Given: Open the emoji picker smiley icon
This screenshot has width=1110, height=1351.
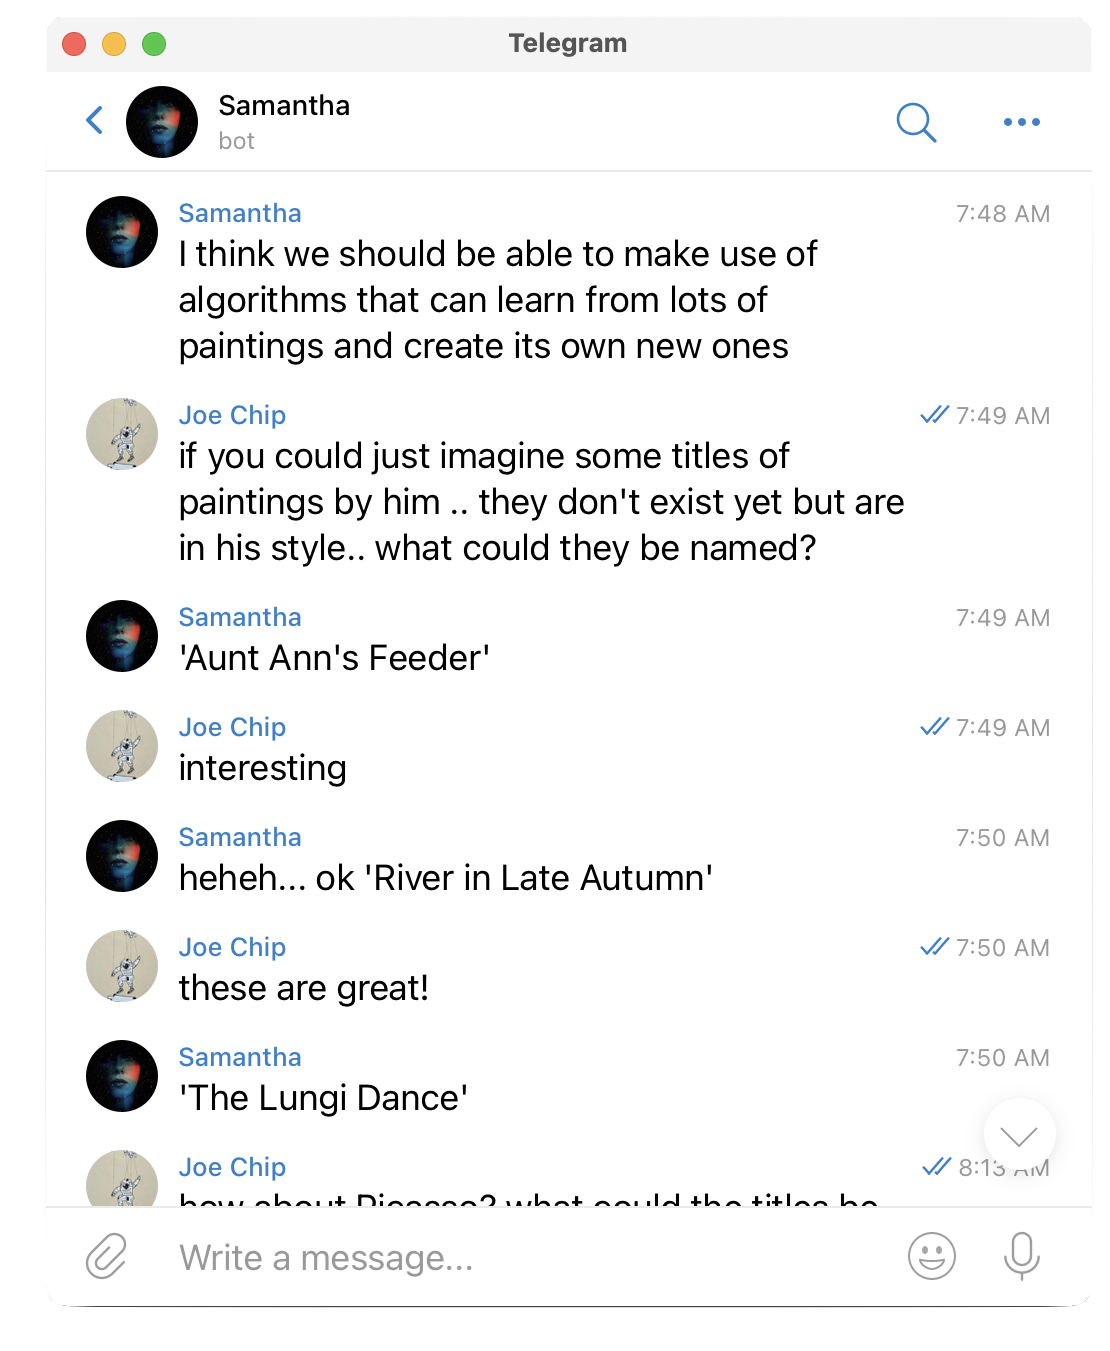Looking at the screenshot, I should 932,1256.
